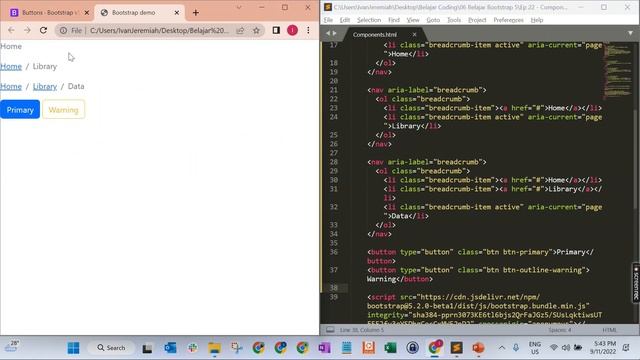
Task: Click Sublime previous tab arrow
Action: pos(328,33)
